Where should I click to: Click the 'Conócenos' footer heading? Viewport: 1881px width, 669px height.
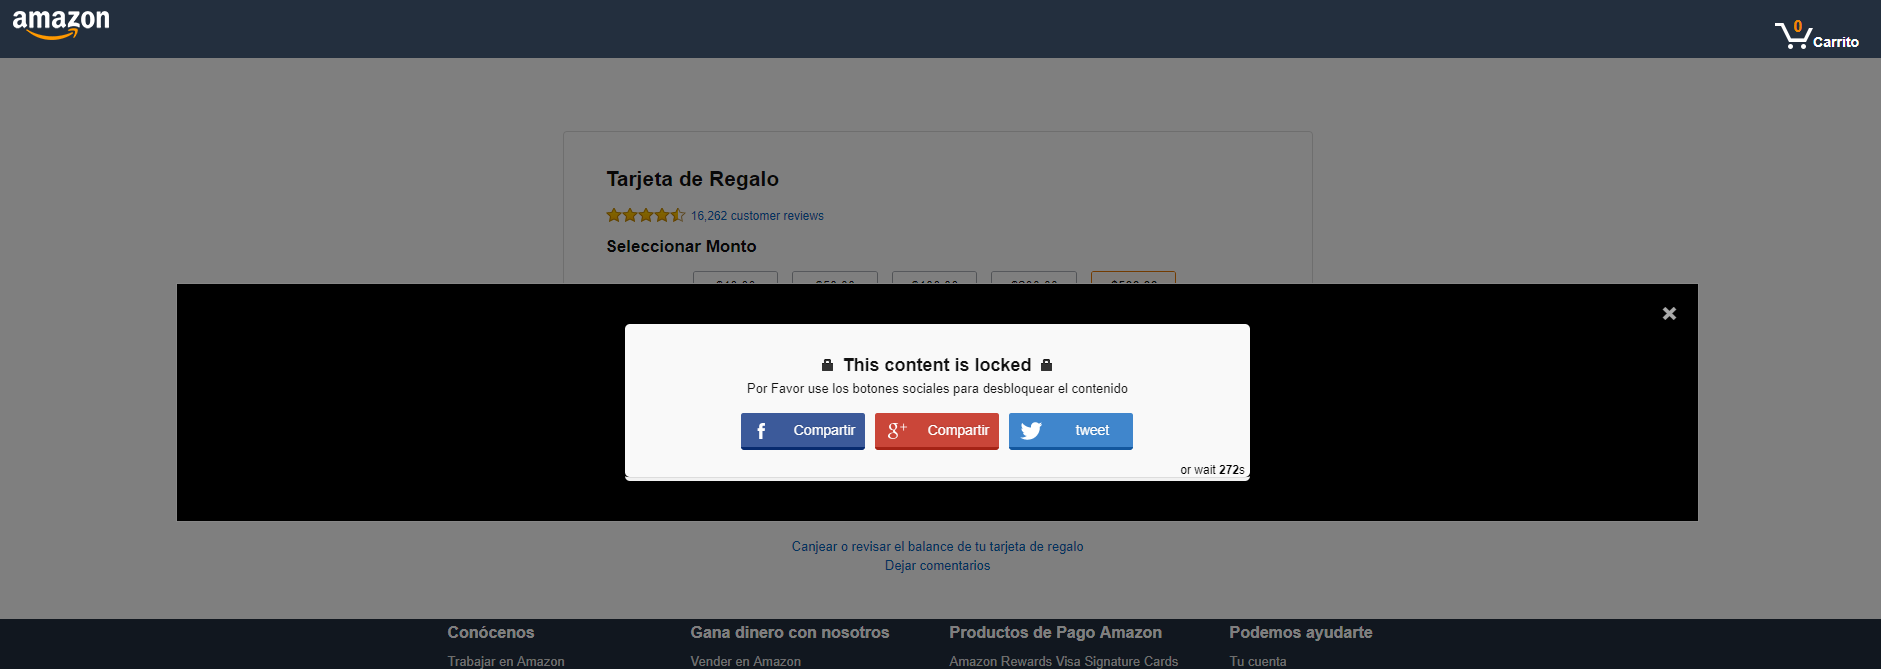point(491,632)
